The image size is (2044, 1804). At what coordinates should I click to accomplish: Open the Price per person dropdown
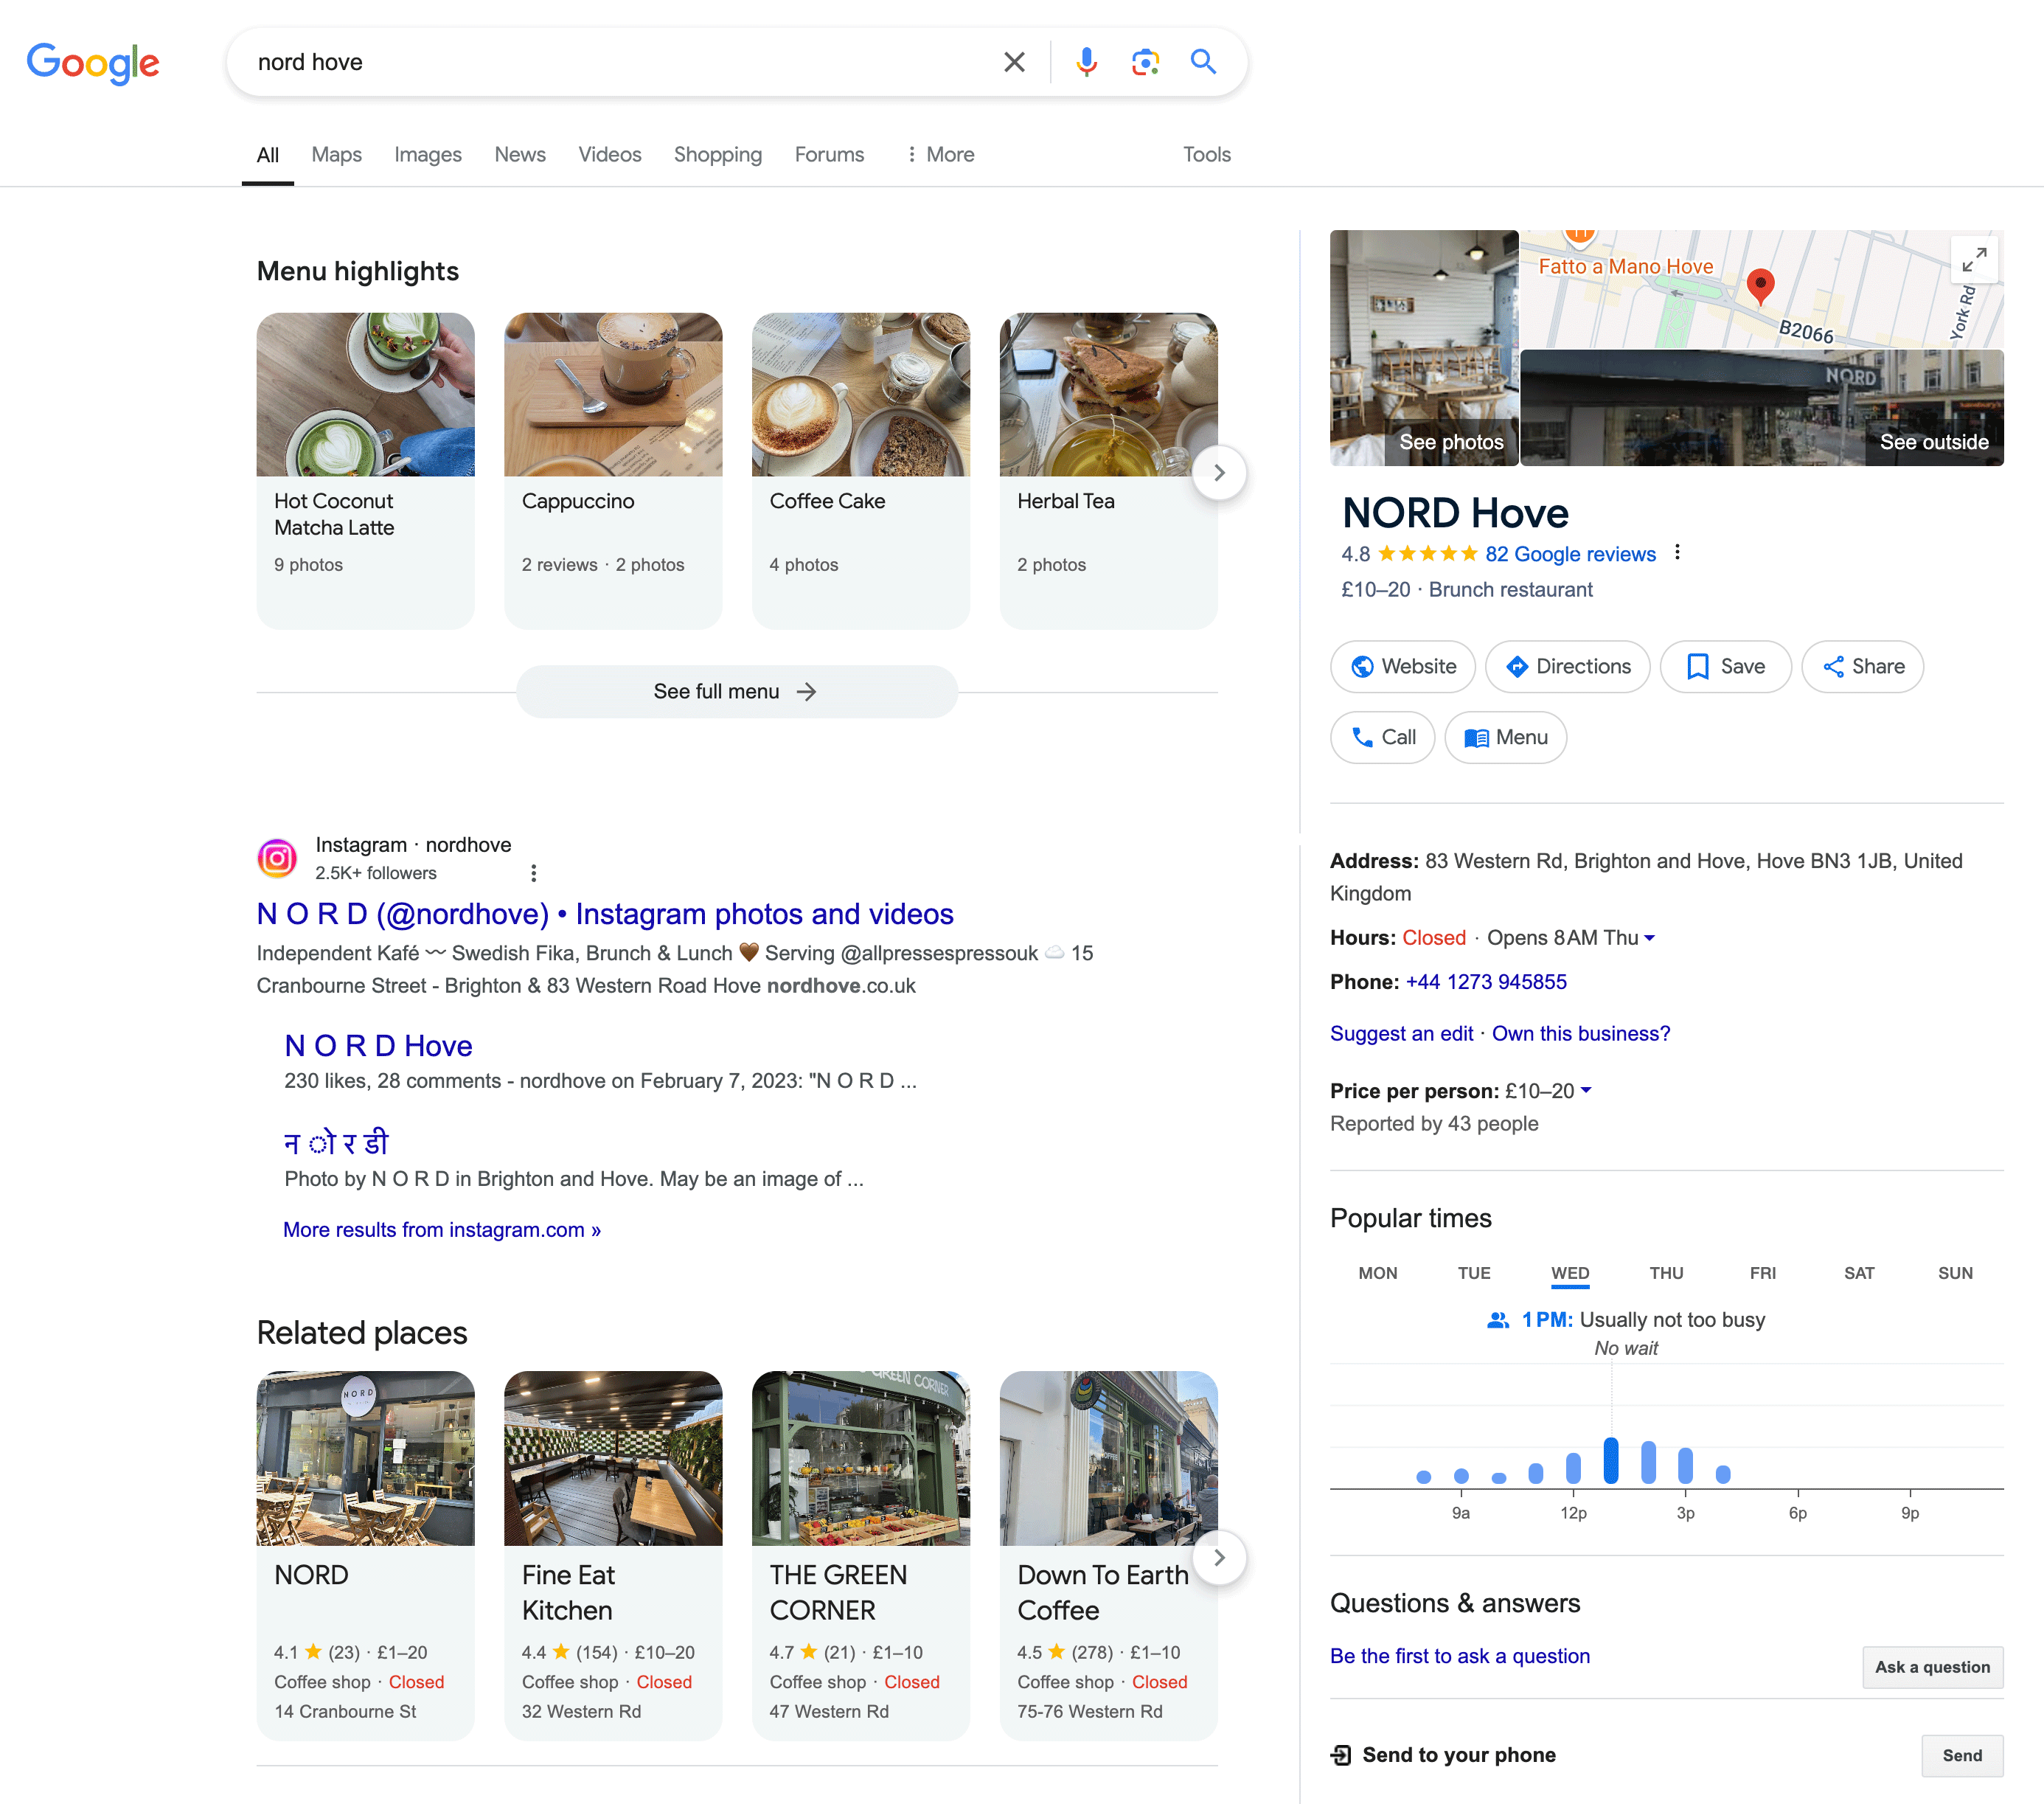1588,1091
